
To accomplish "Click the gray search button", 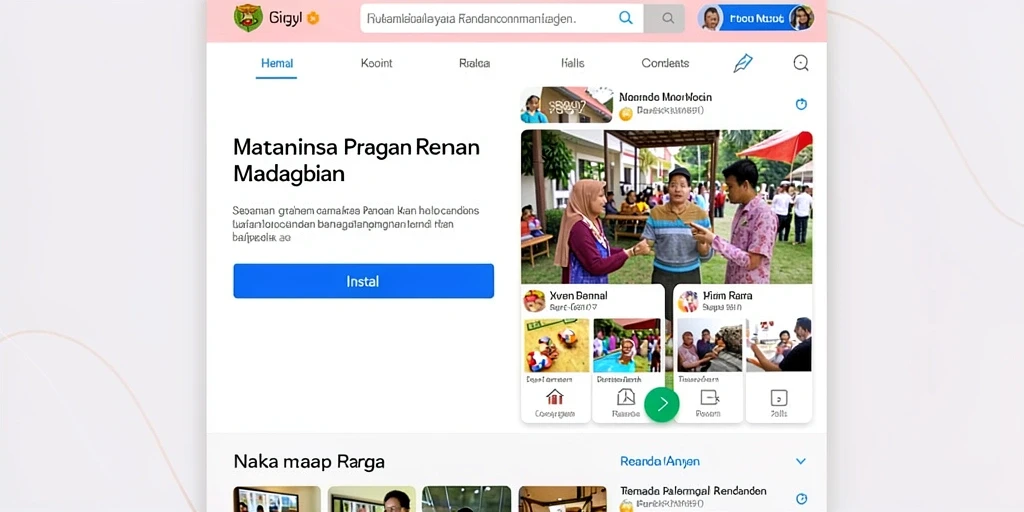I will 665,18.
